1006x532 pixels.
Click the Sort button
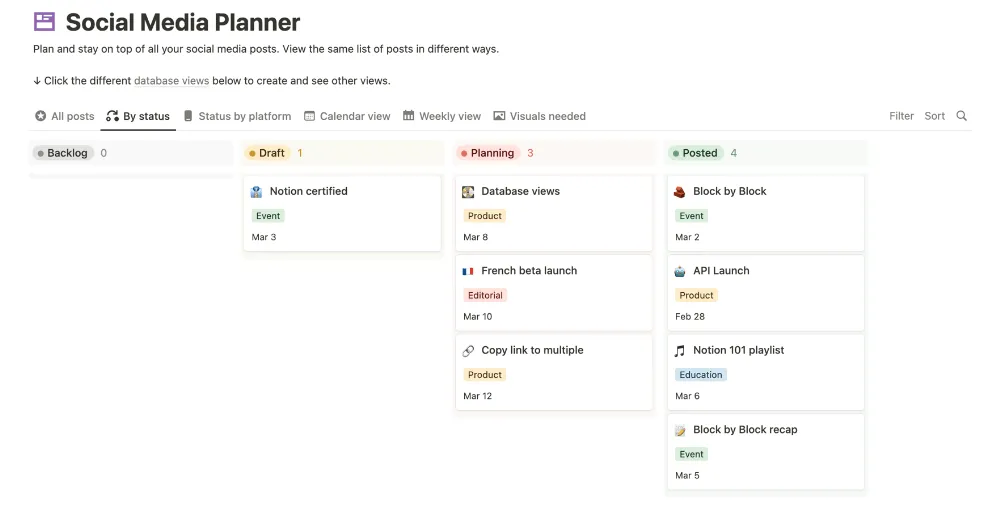935,116
